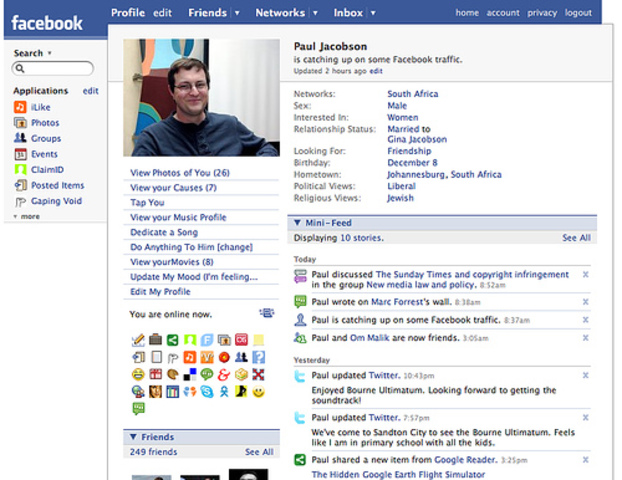The height and width of the screenshot is (480, 622).
Task: Collapse the Friends section triangle
Action: coord(133,437)
